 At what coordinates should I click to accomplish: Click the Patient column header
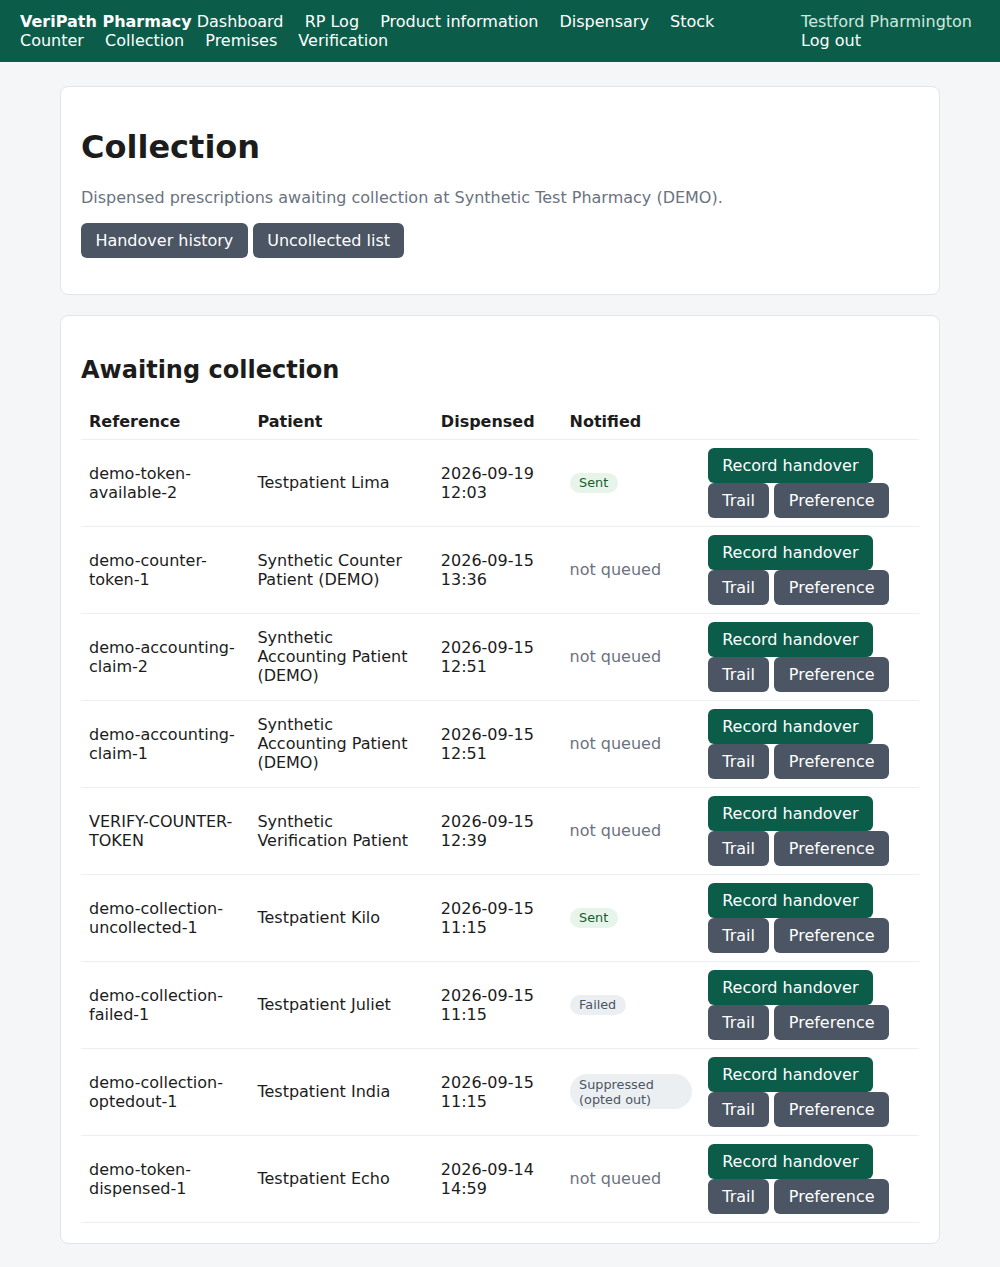(x=290, y=421)
